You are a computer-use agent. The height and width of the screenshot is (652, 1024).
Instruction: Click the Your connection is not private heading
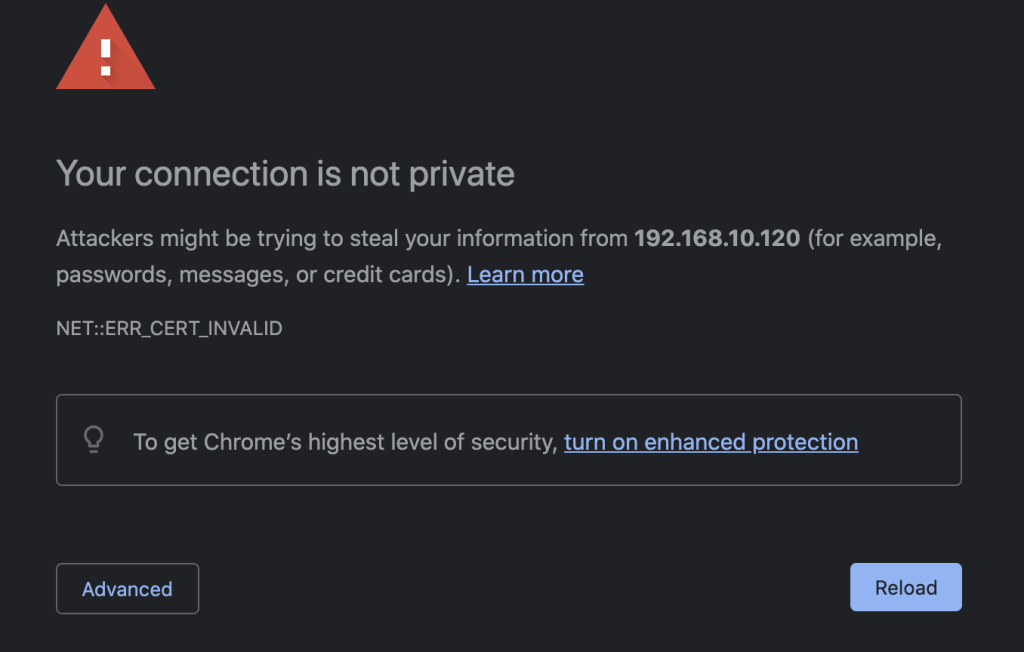pyautogui.click(x=285, y=174)
